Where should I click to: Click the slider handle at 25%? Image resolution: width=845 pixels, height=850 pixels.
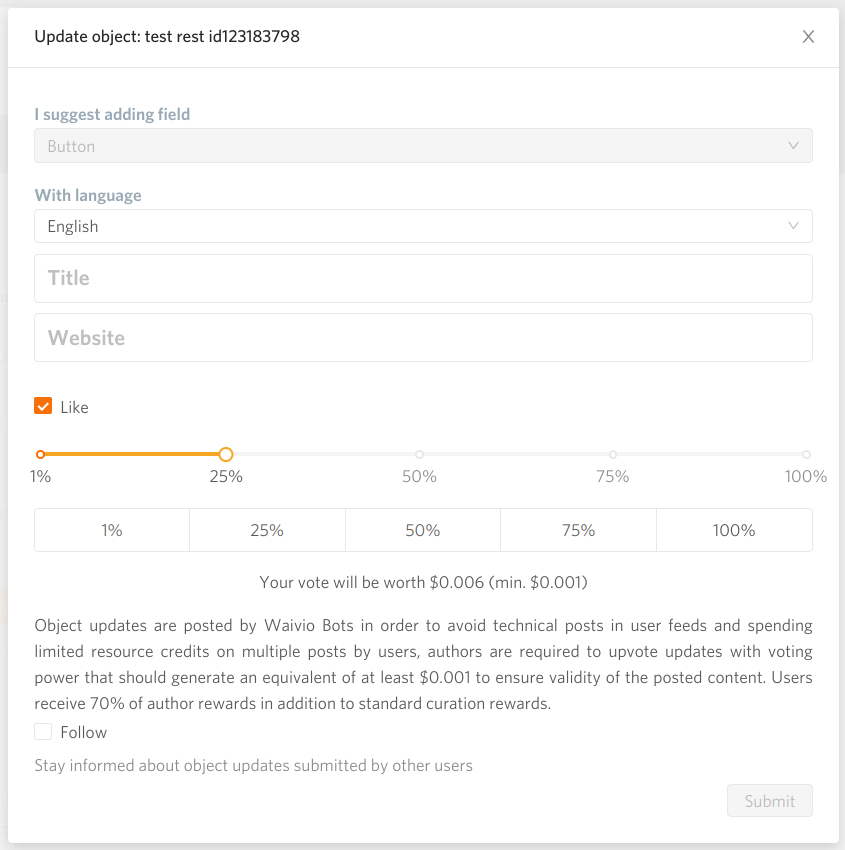point(226,454)
